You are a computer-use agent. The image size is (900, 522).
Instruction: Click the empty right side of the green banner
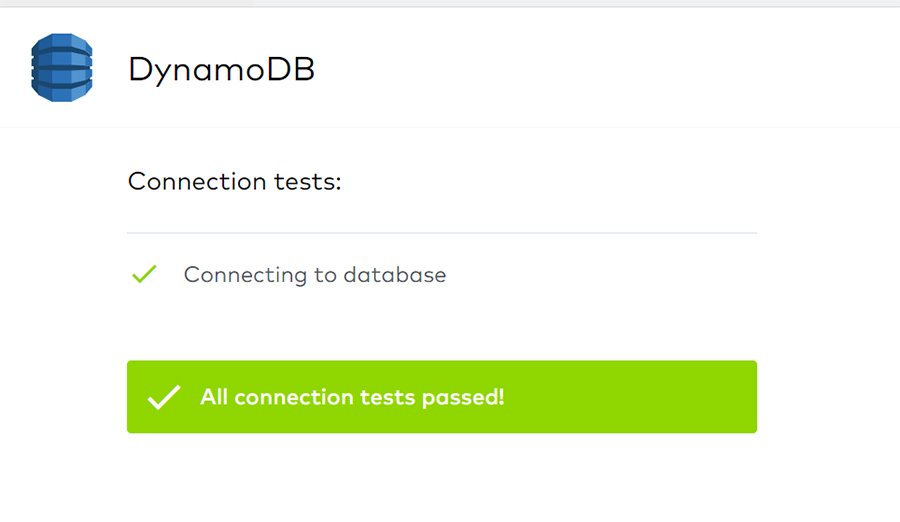pos(640,397)
